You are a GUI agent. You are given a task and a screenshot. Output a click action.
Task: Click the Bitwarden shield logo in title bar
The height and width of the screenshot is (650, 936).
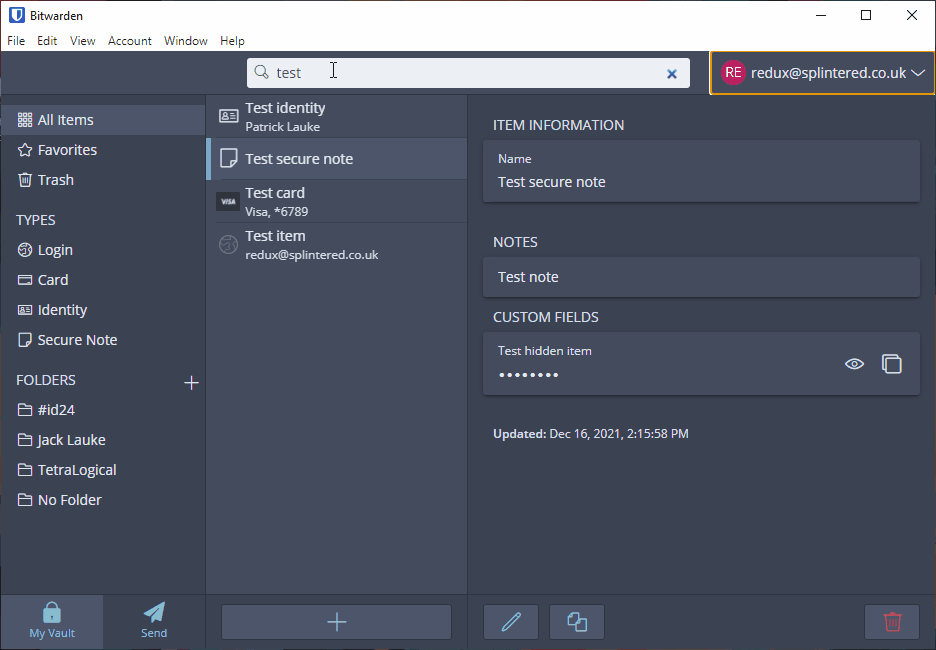coord(17,15)
